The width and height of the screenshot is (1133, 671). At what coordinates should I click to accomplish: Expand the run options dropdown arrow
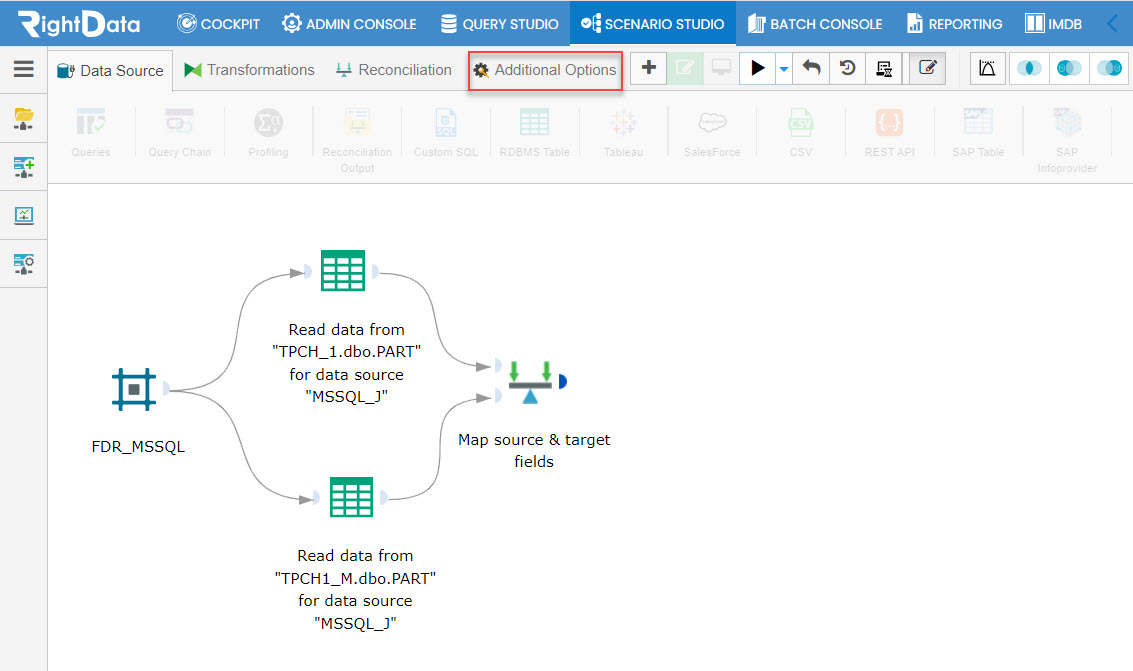click(784, 69)
